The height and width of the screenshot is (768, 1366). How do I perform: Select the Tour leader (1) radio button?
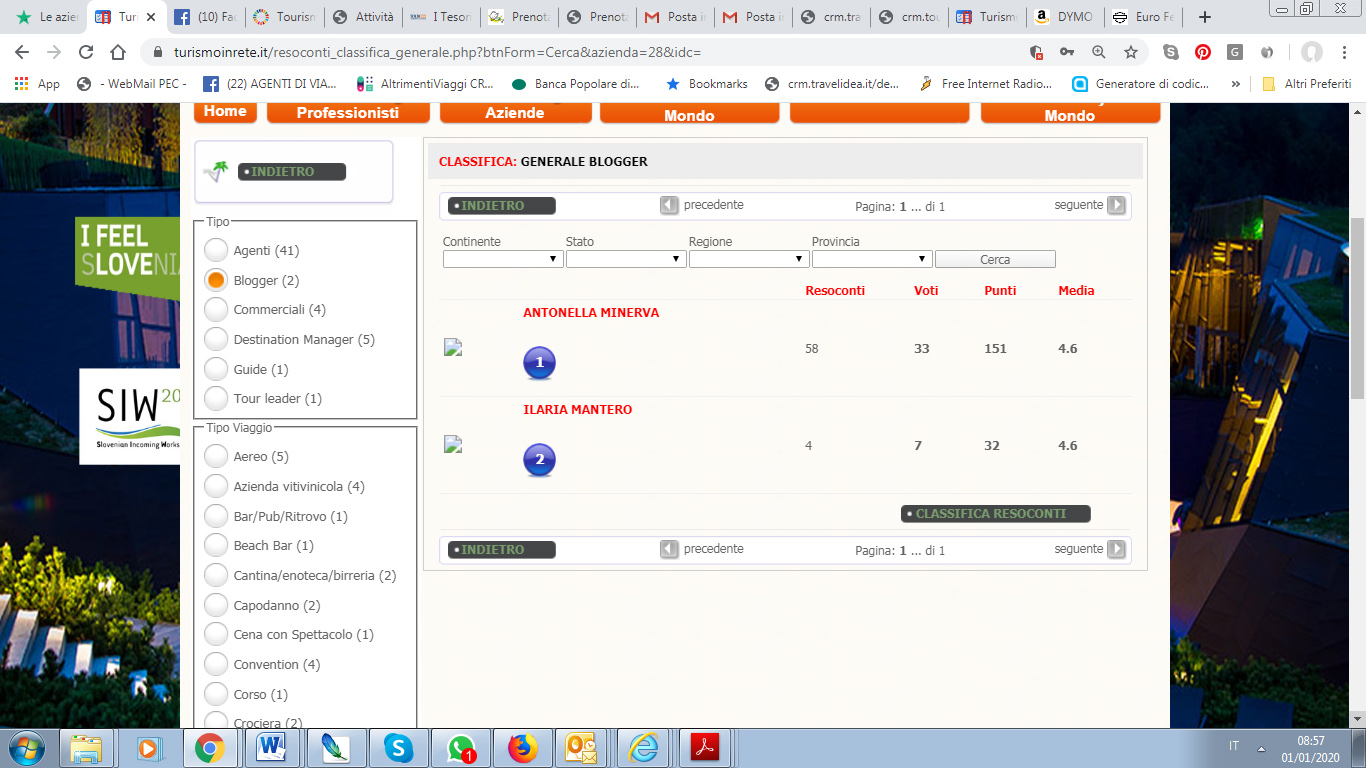[x=216, y=398]
